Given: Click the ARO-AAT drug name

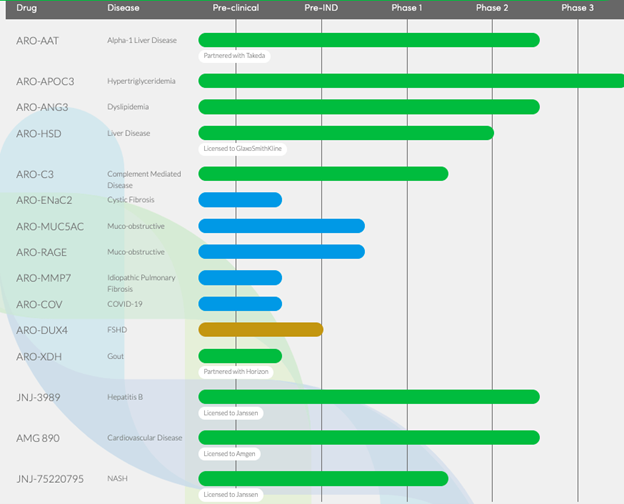Looking at the screenshot, I should click(x=38, y=41).
